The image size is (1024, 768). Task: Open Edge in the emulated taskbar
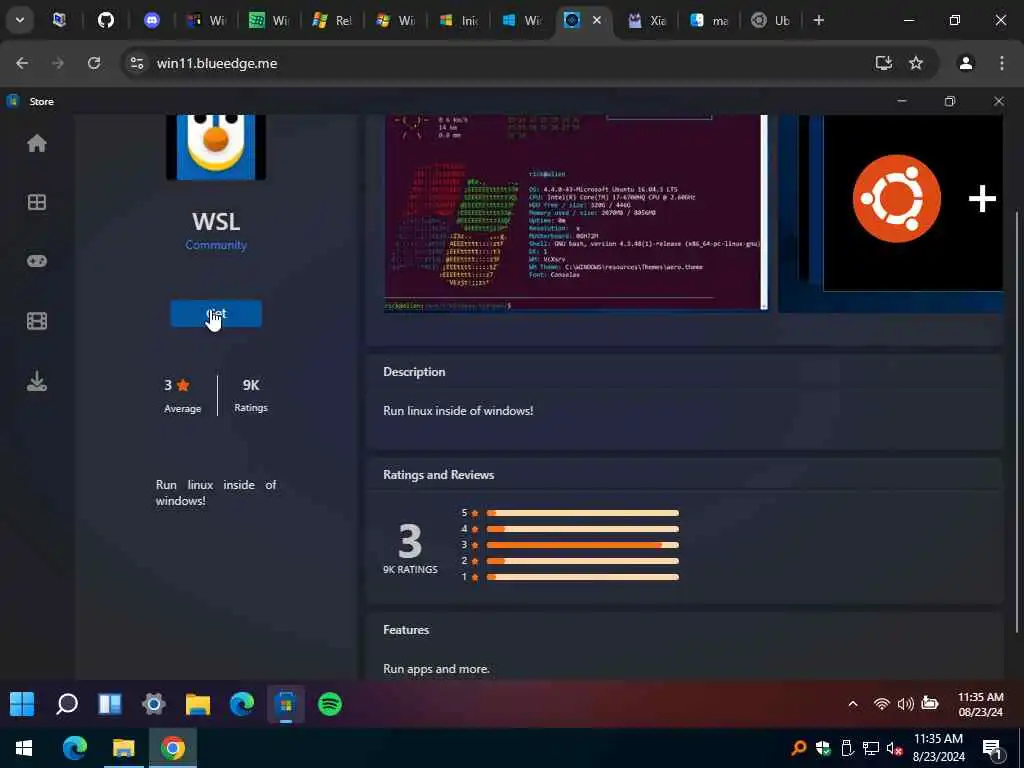click(242, 704)
